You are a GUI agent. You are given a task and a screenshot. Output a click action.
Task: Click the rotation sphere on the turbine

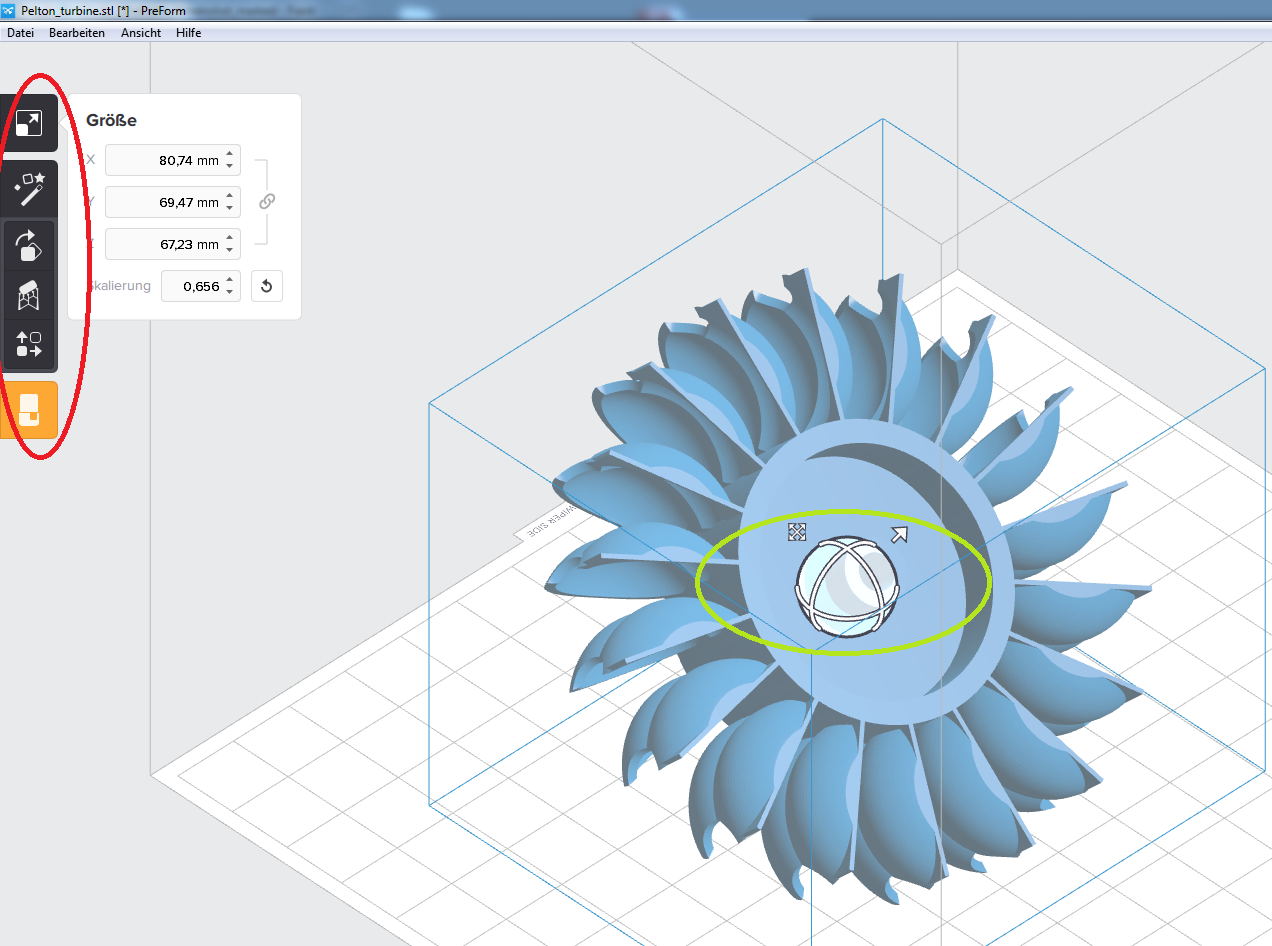(846, 587)
